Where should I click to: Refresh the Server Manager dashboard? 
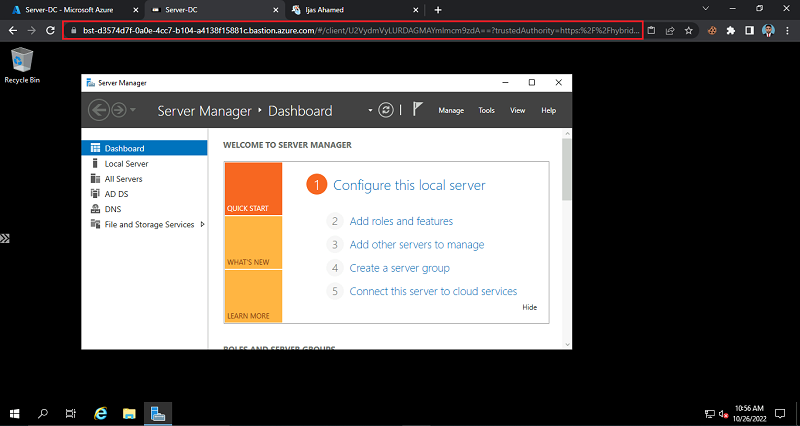(x=386, y=110)
